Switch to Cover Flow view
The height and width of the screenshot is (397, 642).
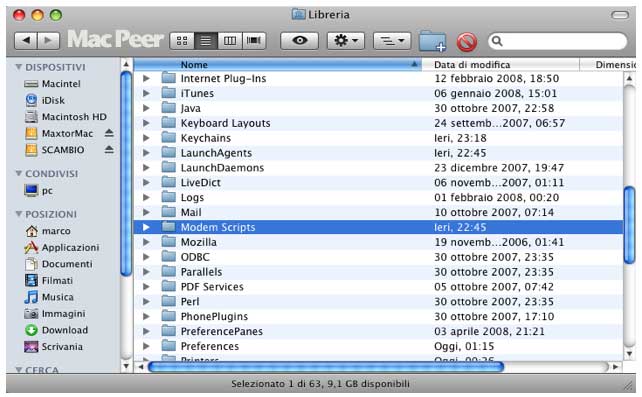pyautogui.click(x=254, y=41)
